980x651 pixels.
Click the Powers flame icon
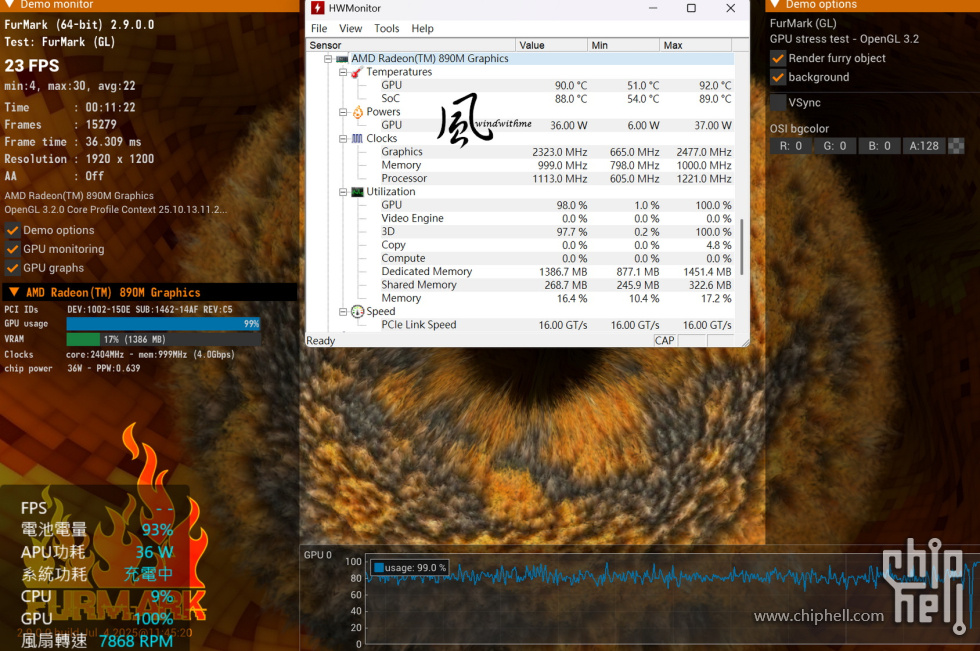coord(357,112)
